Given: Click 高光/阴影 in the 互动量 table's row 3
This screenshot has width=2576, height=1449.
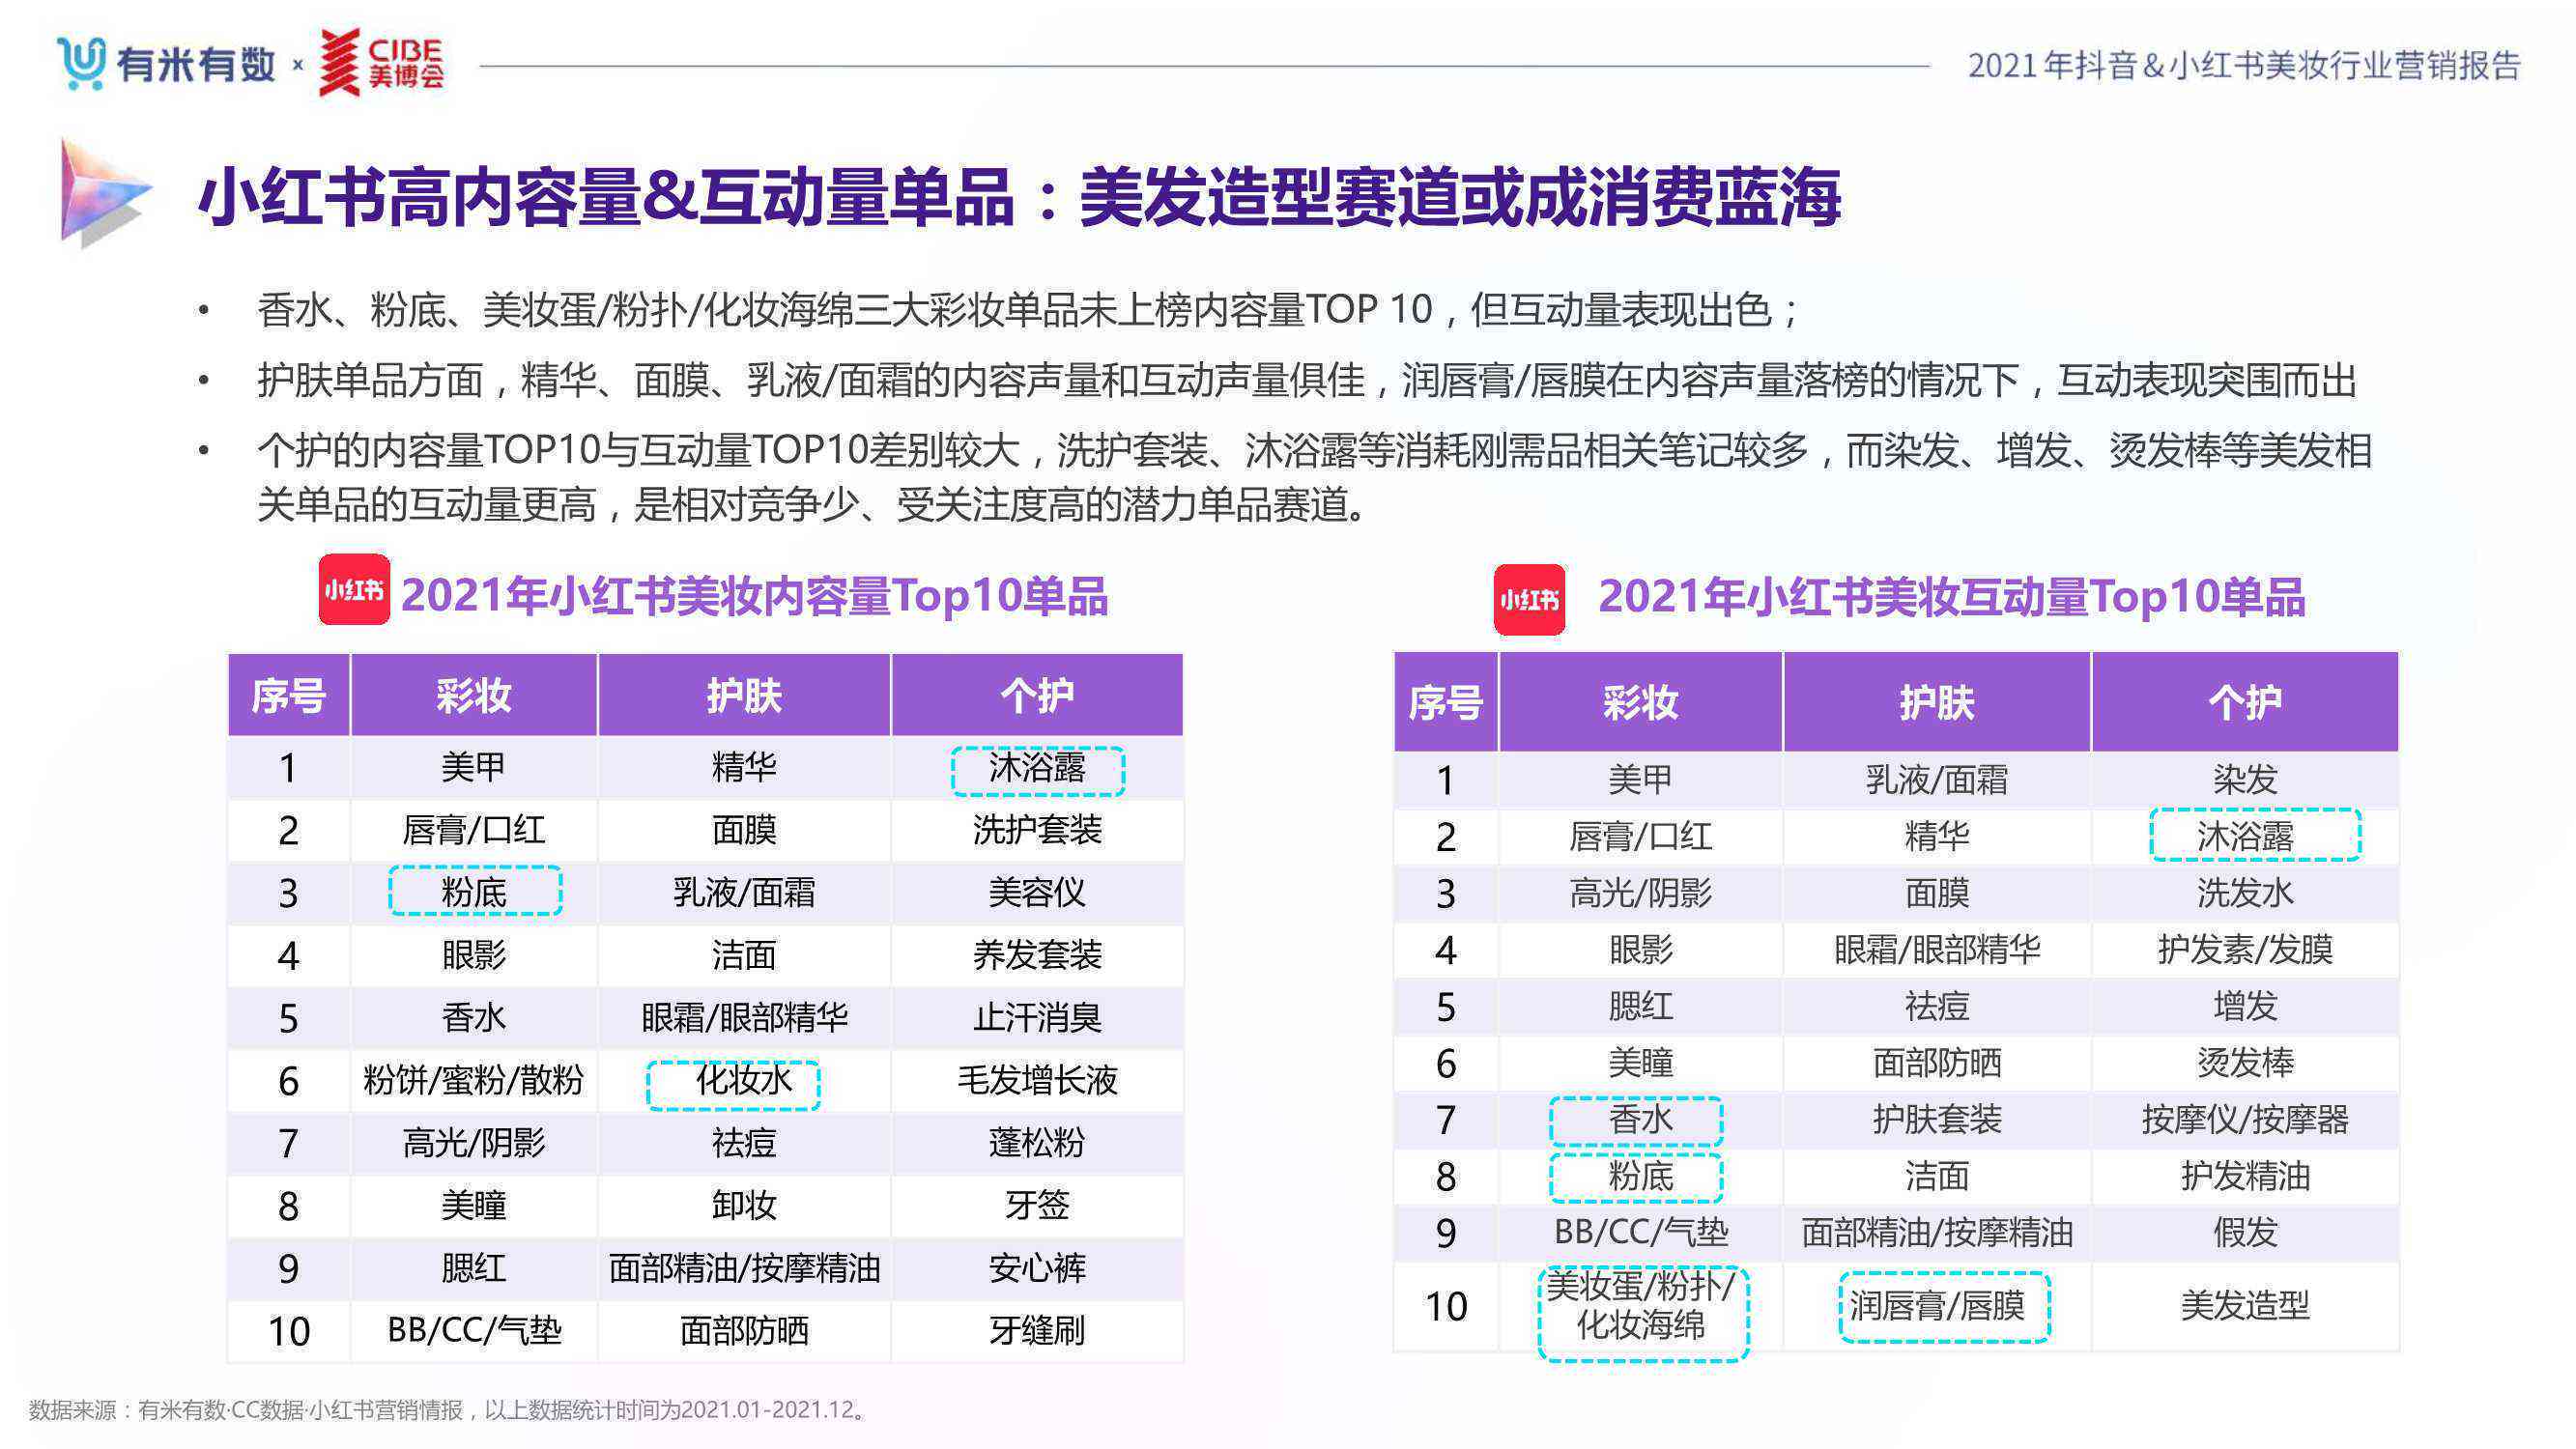Looking at the screenshot, I should 1640,892.
